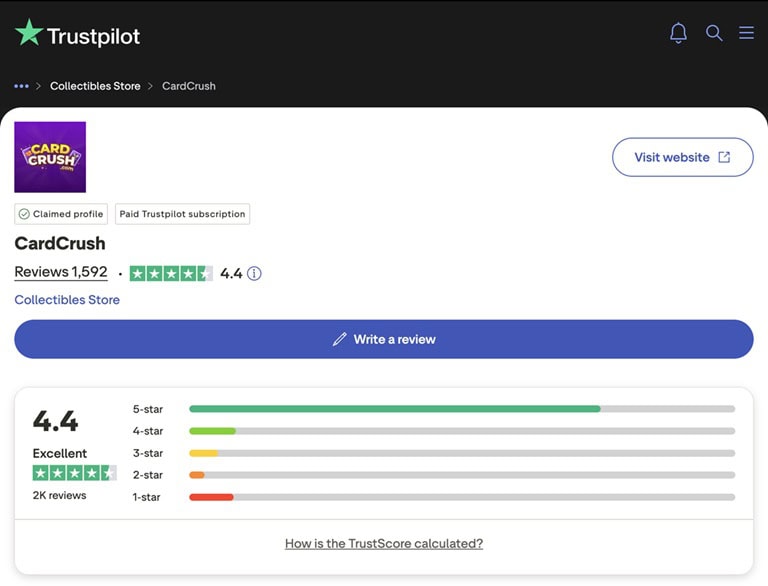Click the Claimed profile badge
Viewport: 768px width, 586px height.
click(x=61, y=214)
